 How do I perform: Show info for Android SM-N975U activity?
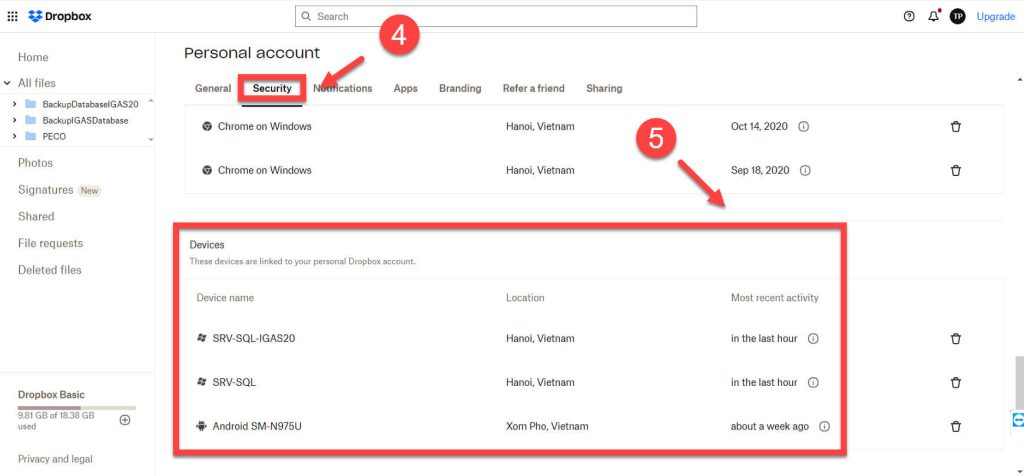[x=825, y=426]
